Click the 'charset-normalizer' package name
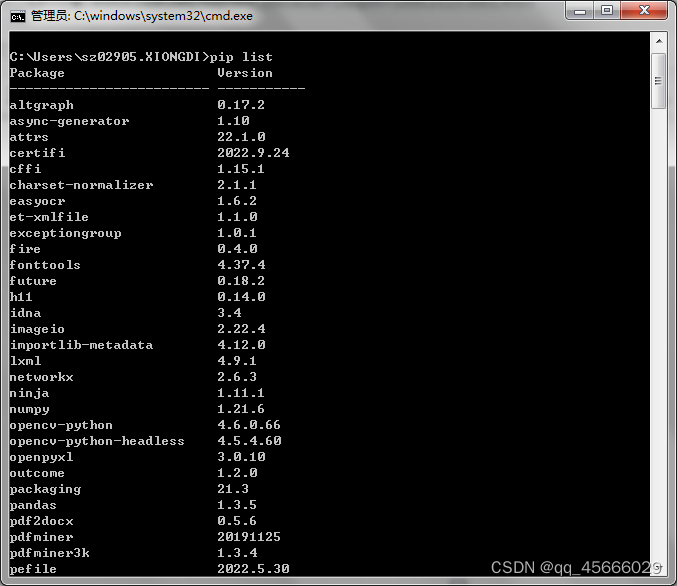Screen dimensions: 677x586 (x=81, y=185)
